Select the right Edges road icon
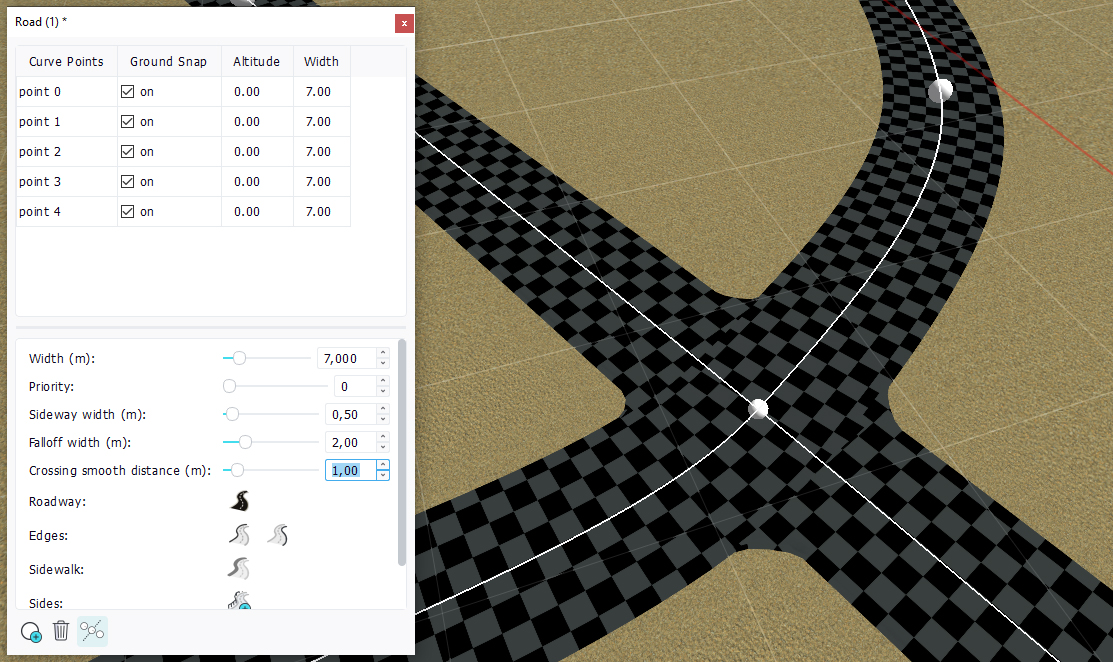 [278, 536]
